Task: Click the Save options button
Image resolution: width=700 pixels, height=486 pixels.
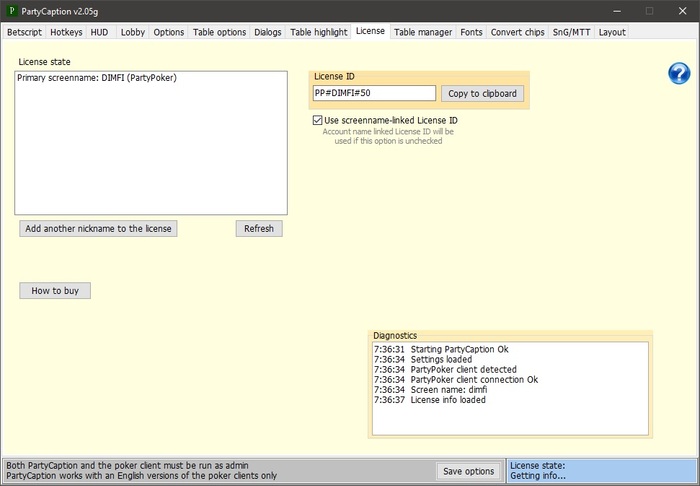Action: coord(468,471)
